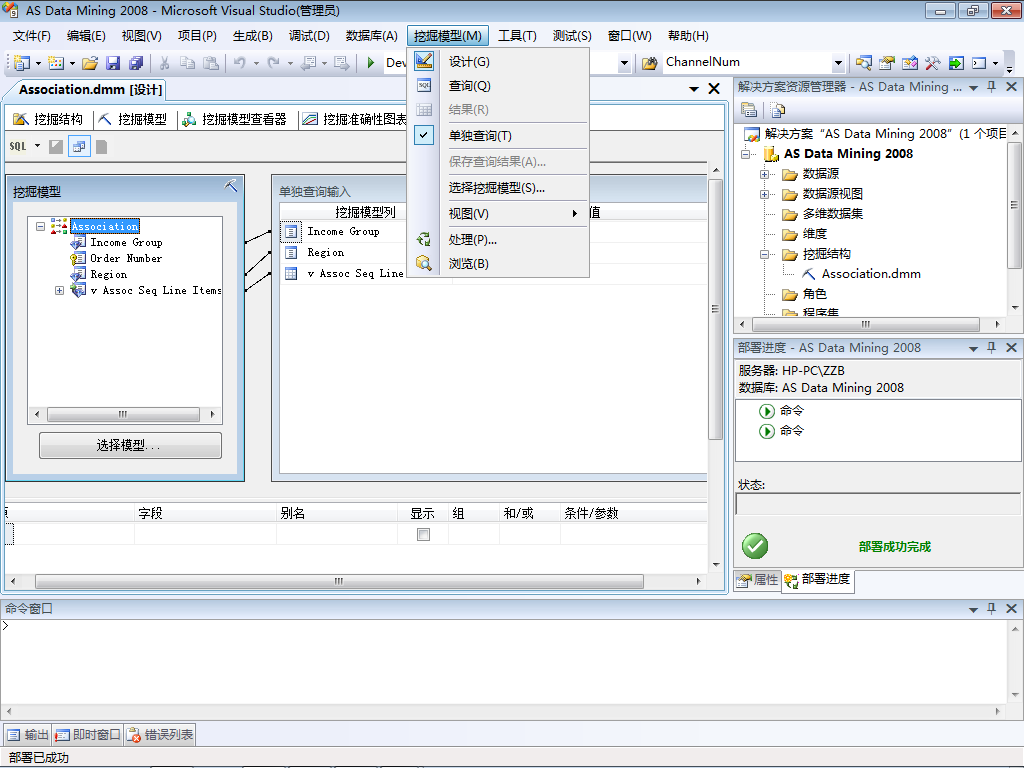Switch to the 输出 tab
This screenshot has width=1024, height=768.
pyautogui.click(x=27, y=735)
